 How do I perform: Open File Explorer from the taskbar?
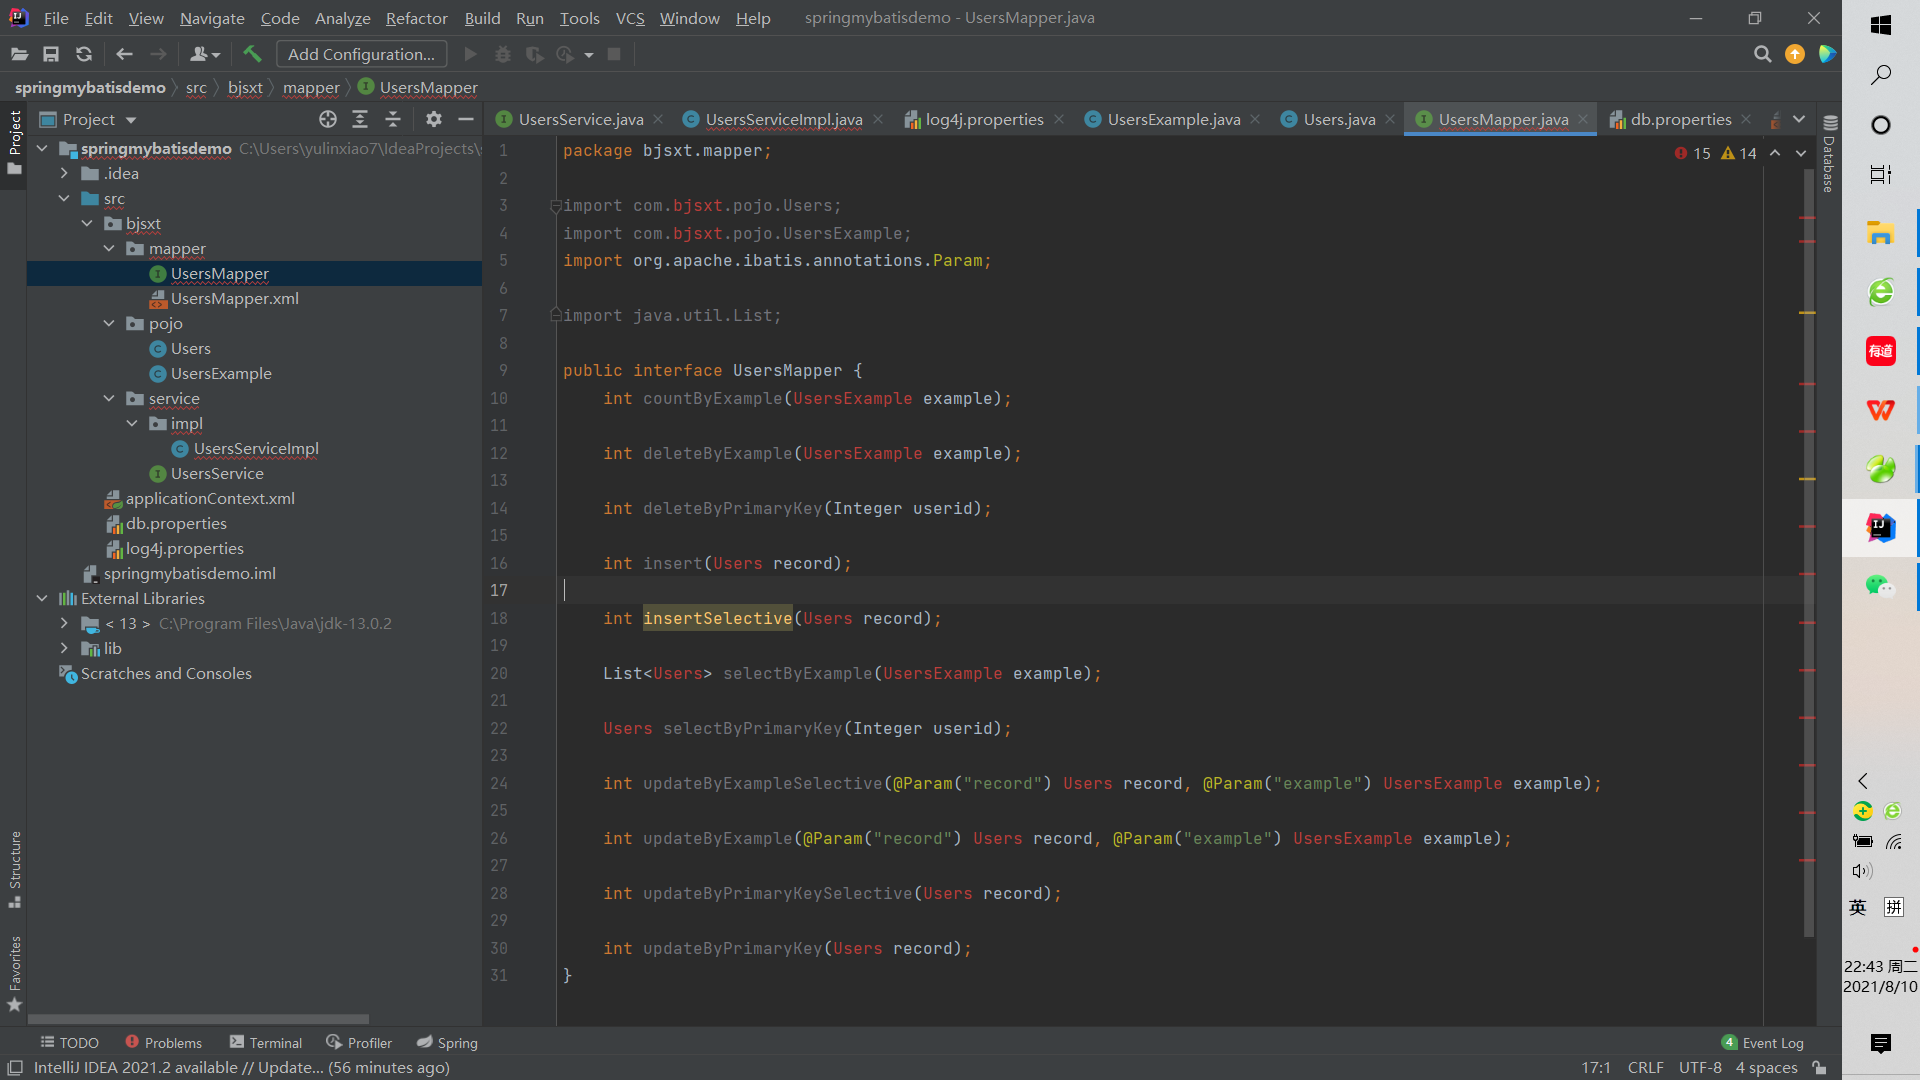coord(1881,234)
